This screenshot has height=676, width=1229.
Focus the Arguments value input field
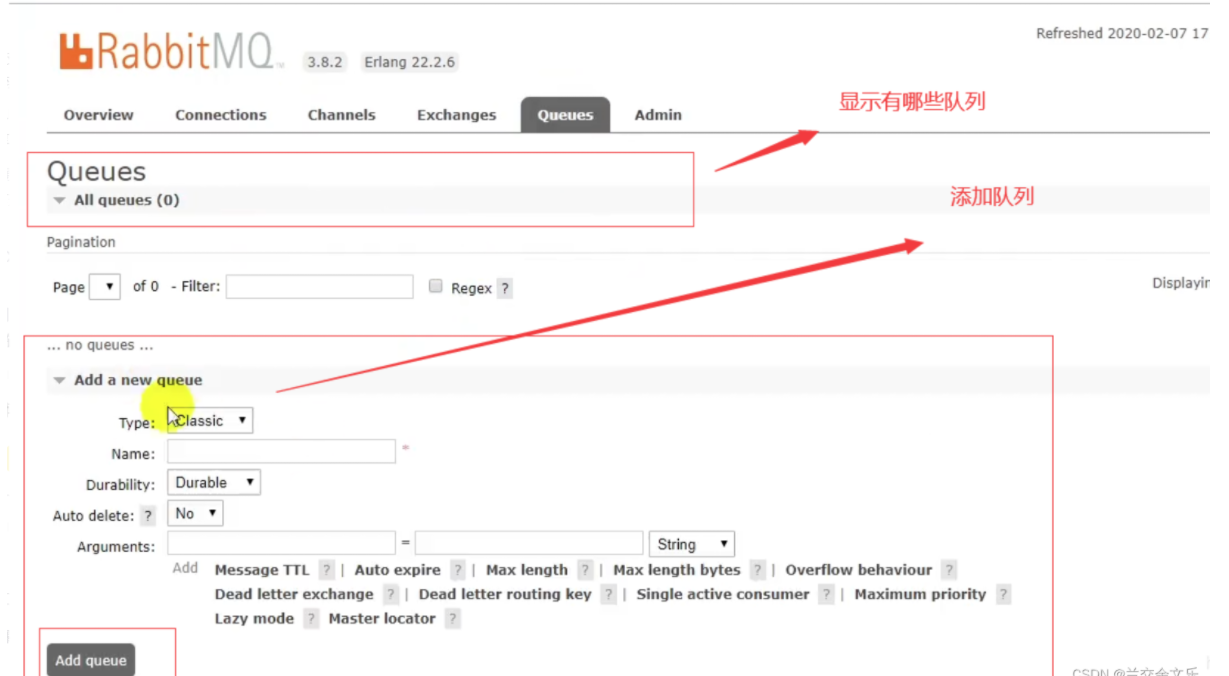click(x=529, y=543)
